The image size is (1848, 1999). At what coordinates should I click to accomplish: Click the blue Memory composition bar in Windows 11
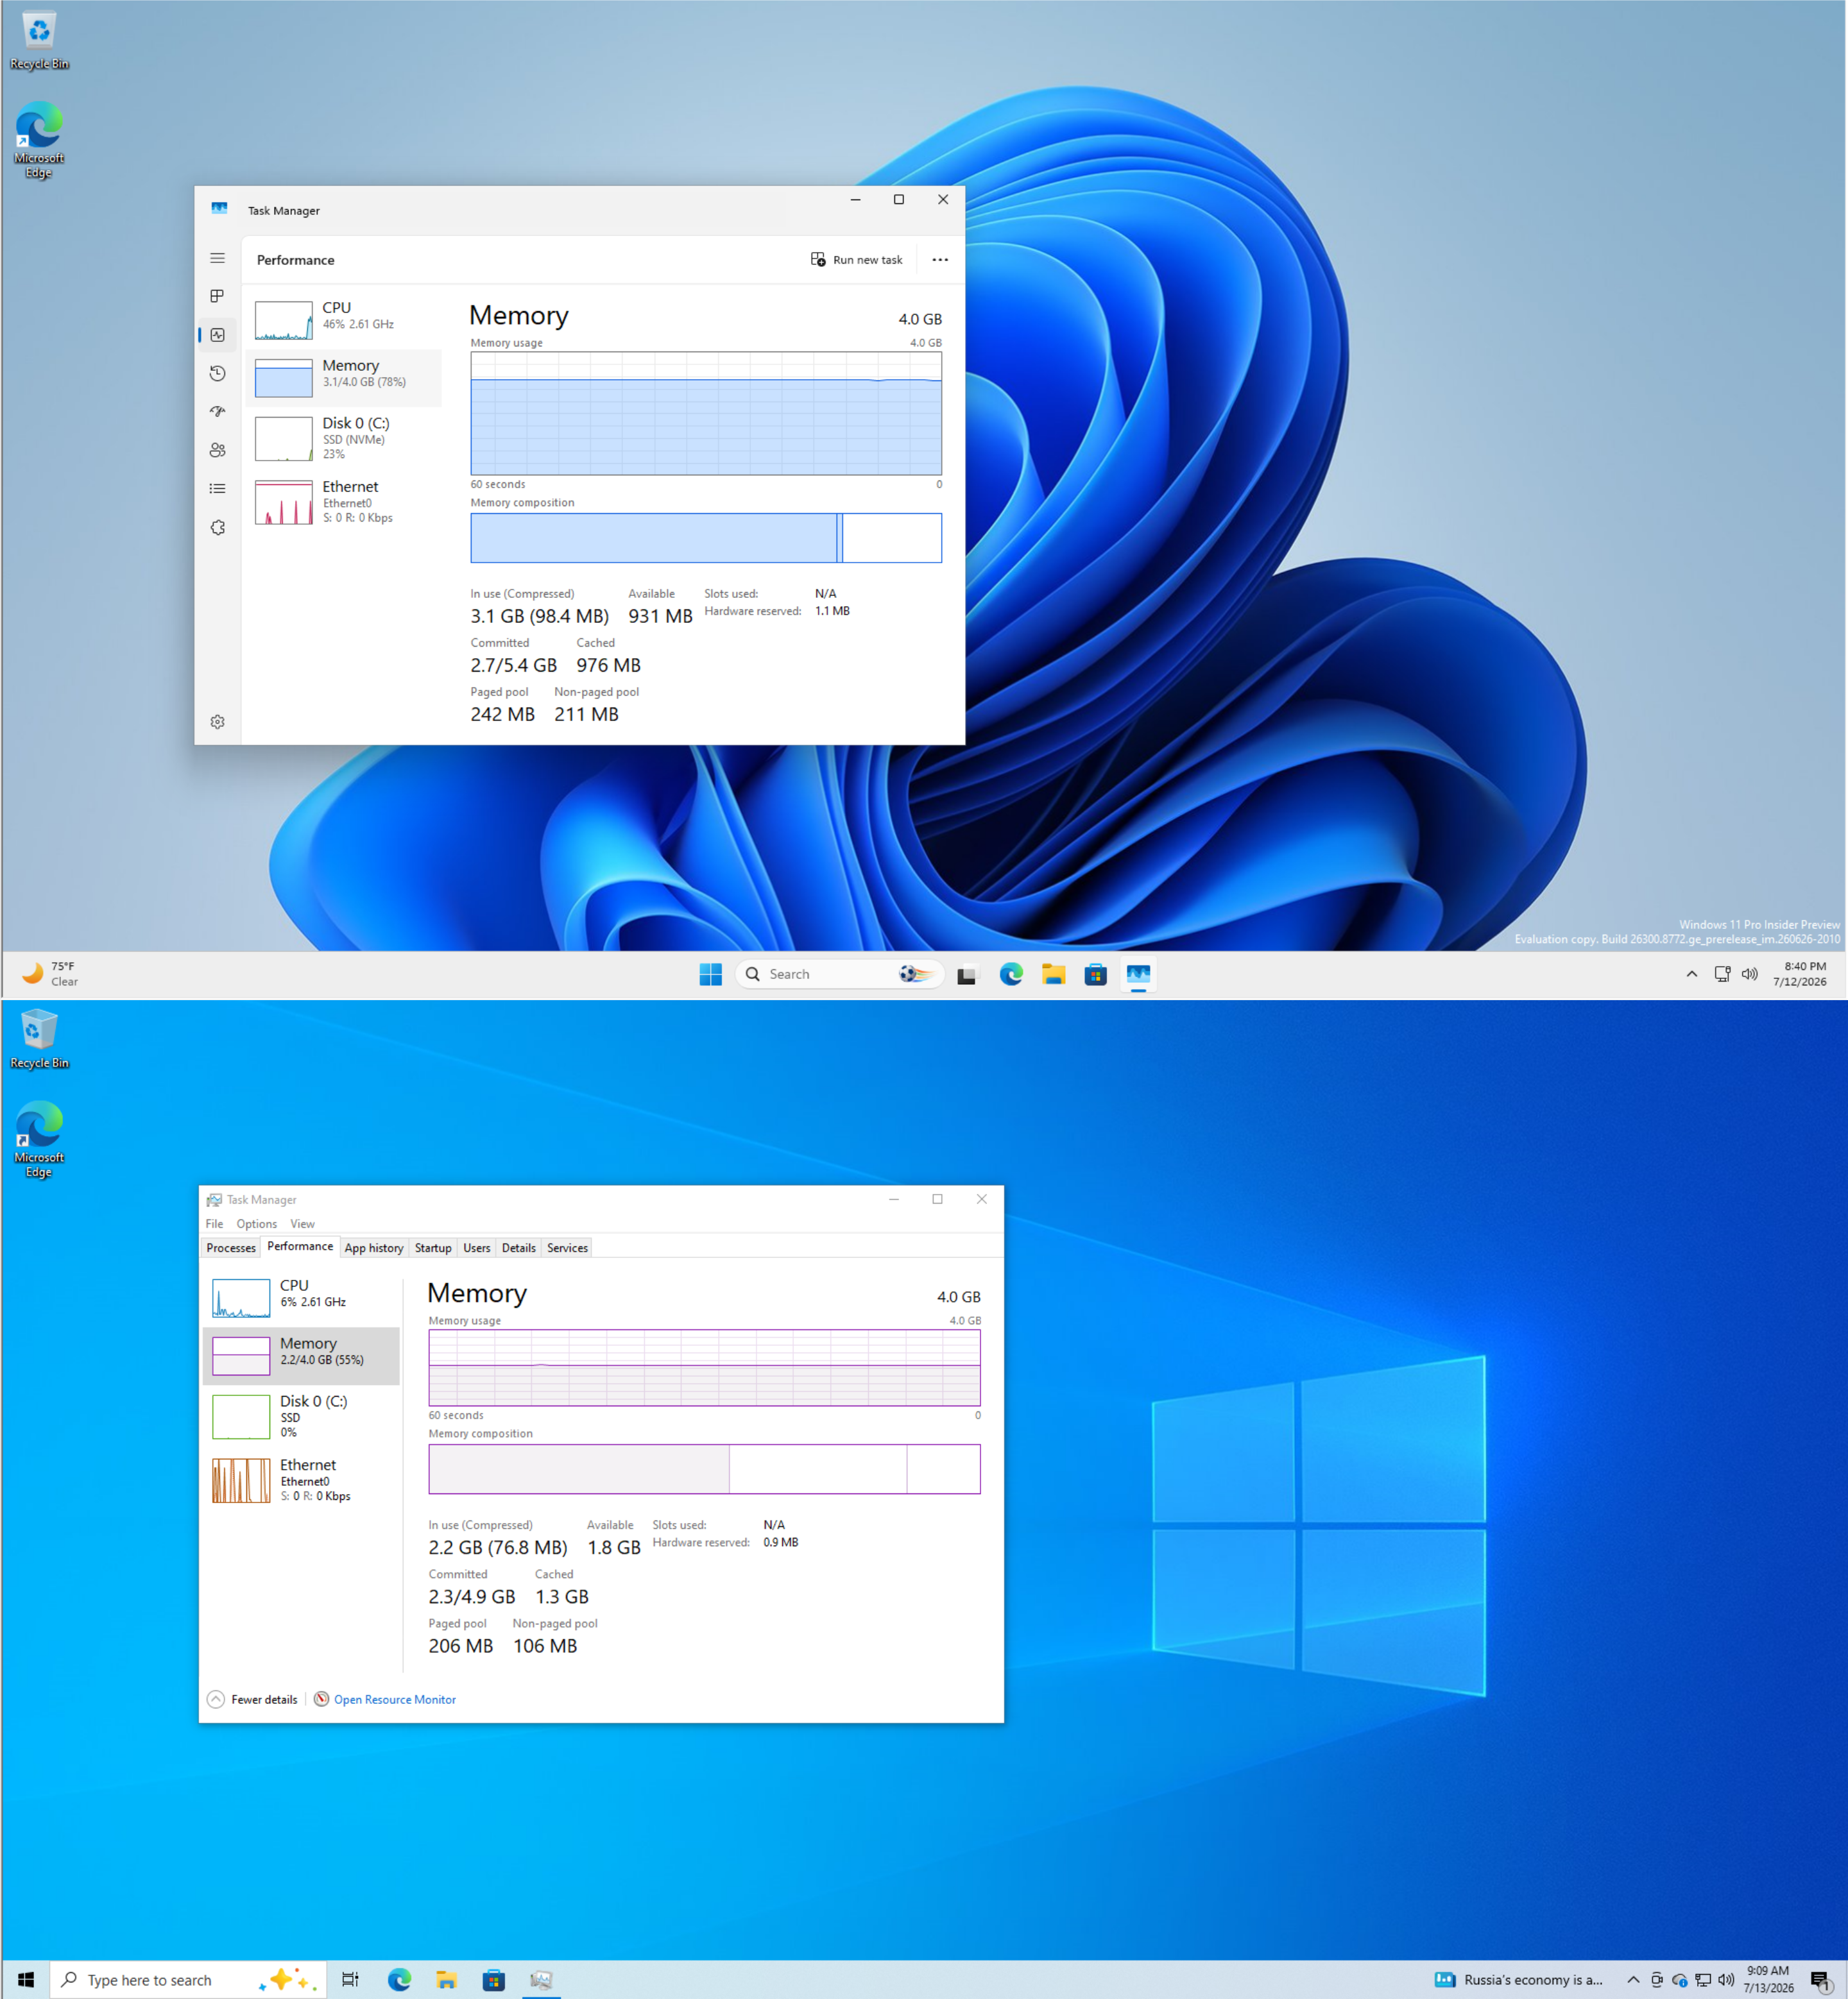pyautogui.click(x=706, y=538)
